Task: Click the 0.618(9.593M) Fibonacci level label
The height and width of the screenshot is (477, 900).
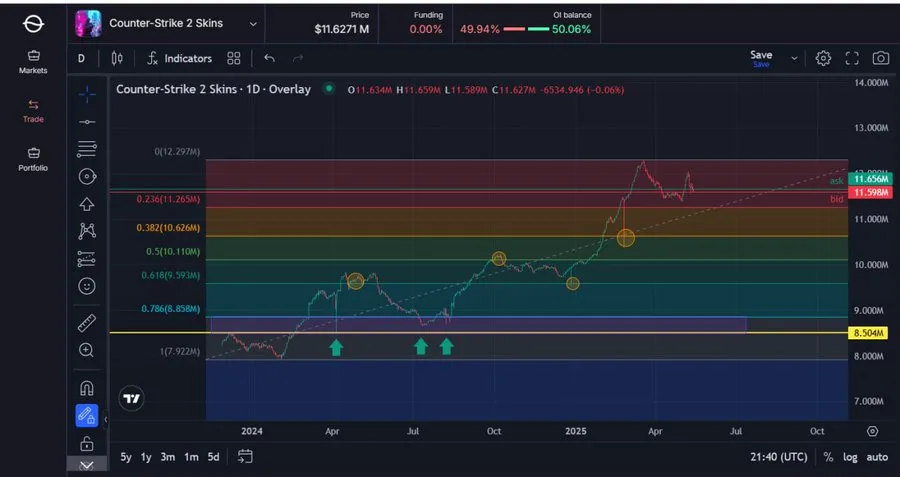Action: pos(170,276)
